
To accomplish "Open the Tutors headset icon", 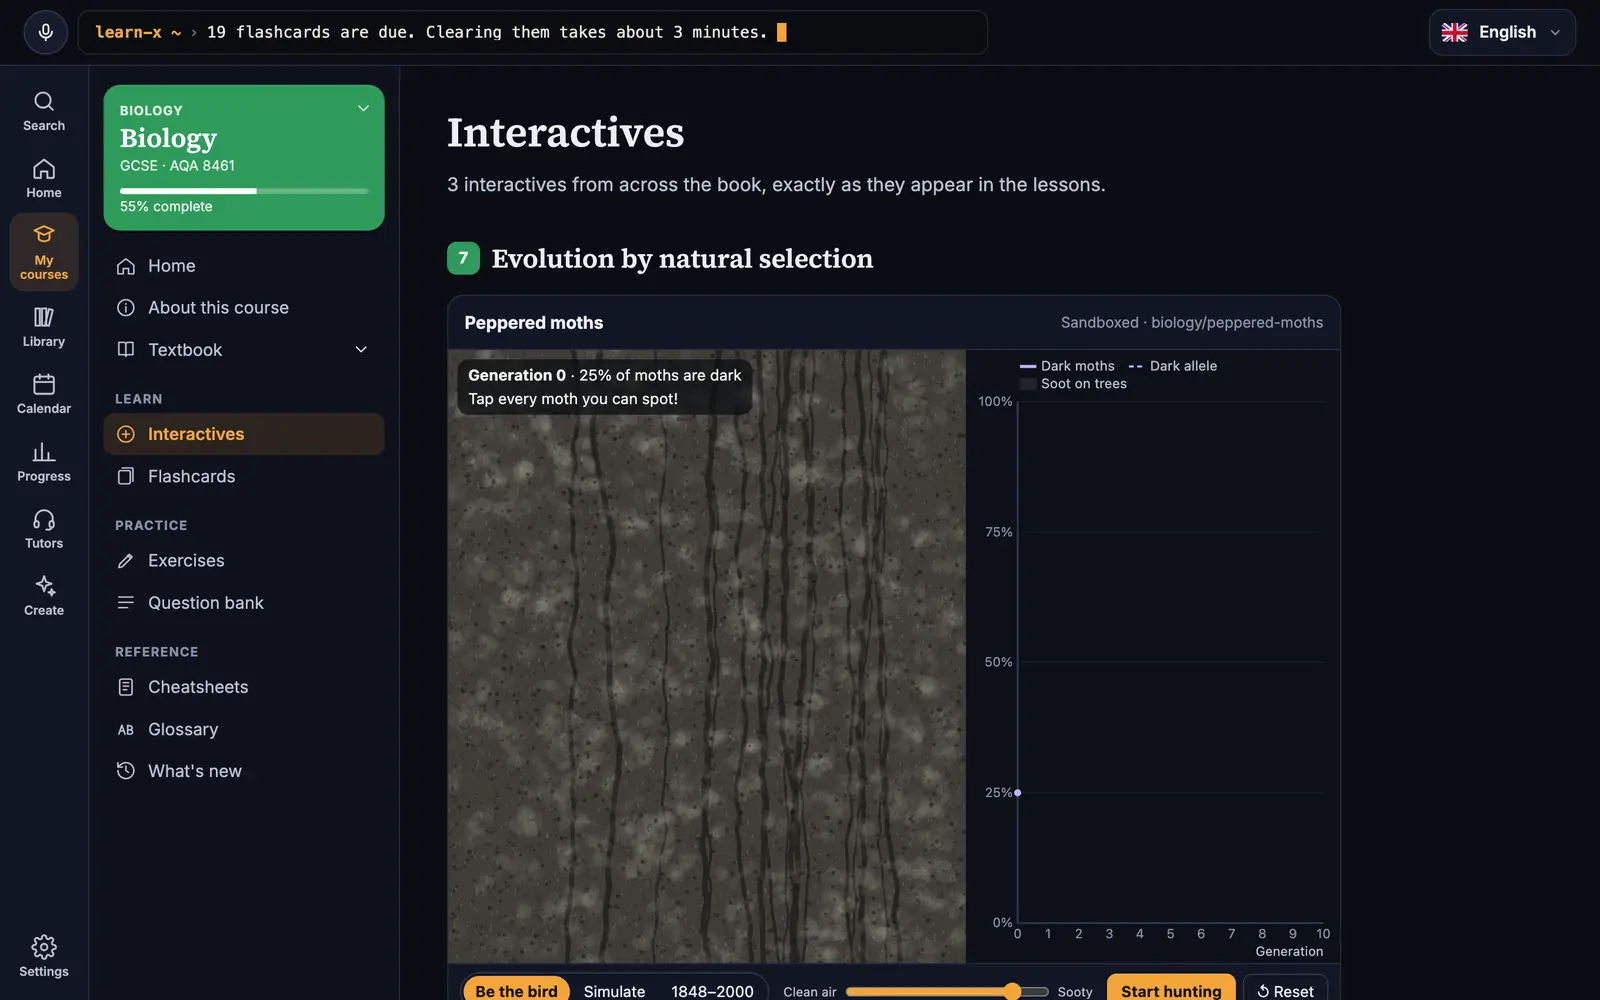I will point(44,529).
